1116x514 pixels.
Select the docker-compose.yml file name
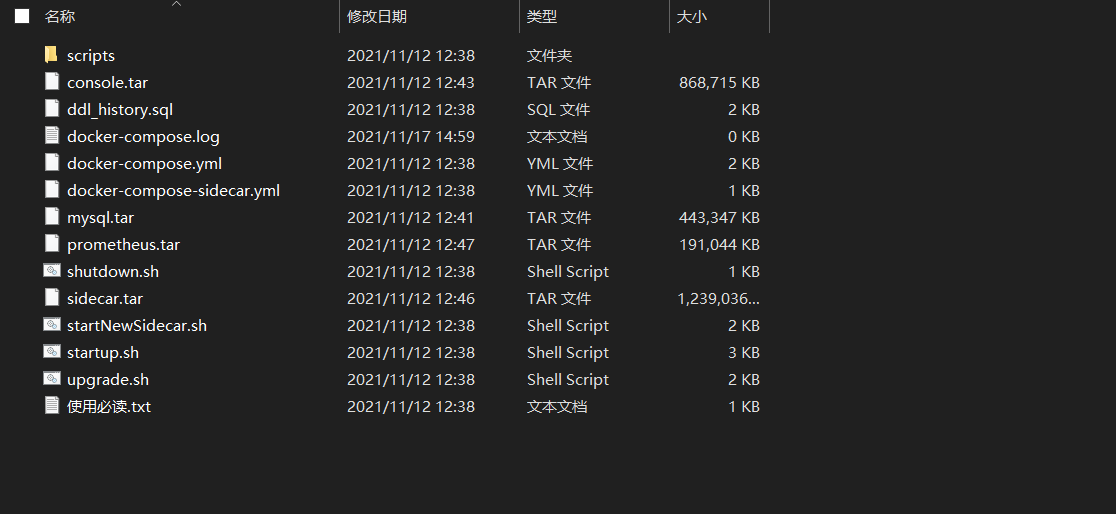[144, 163]
